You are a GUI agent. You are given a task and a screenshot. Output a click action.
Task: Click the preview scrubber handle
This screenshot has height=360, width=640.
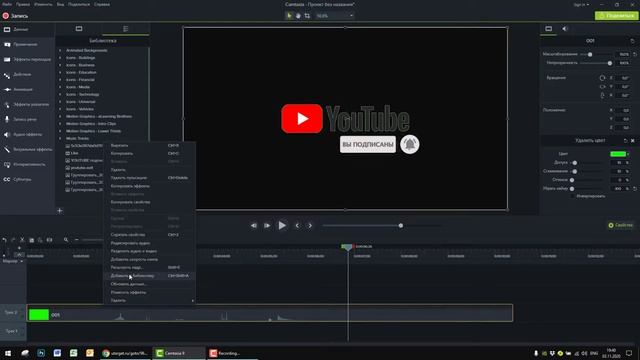(x=401, y=225)
